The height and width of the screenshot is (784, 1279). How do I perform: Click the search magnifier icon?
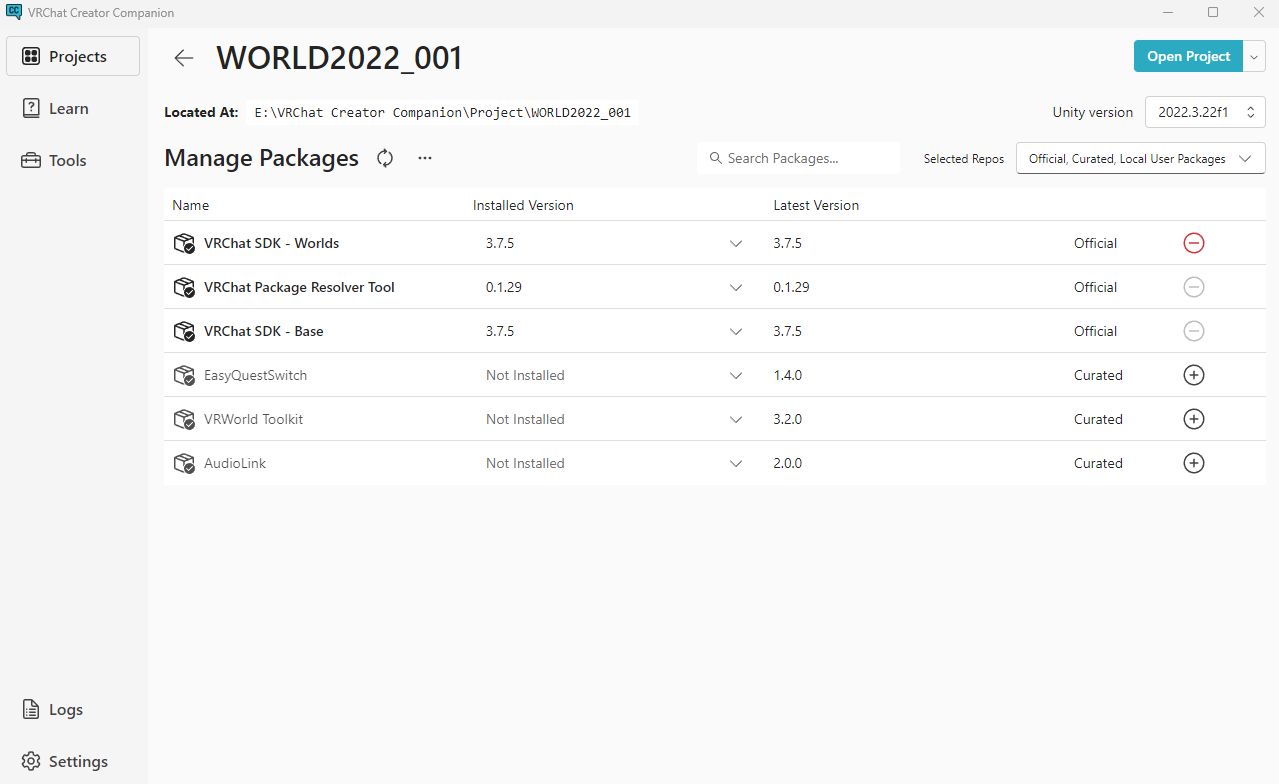coord(715,158)
